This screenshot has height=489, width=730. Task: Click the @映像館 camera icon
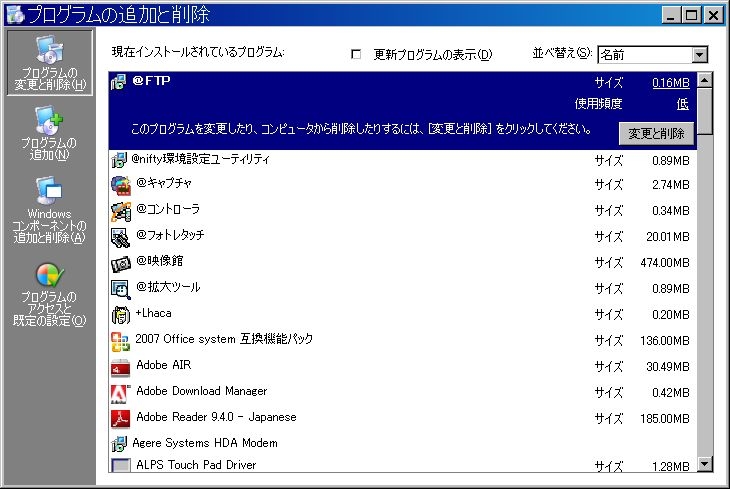(121, 264)
